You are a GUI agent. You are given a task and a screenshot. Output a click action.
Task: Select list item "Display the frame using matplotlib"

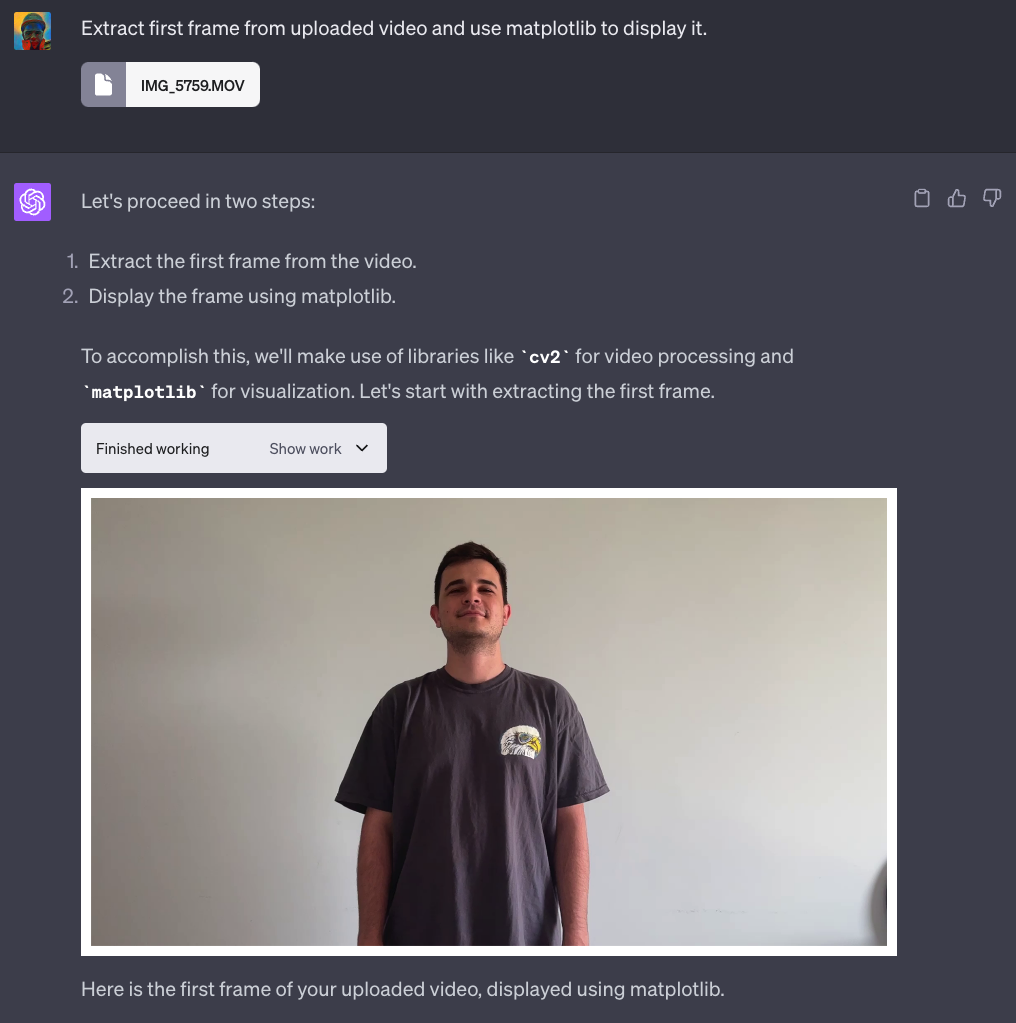[242, 296]
